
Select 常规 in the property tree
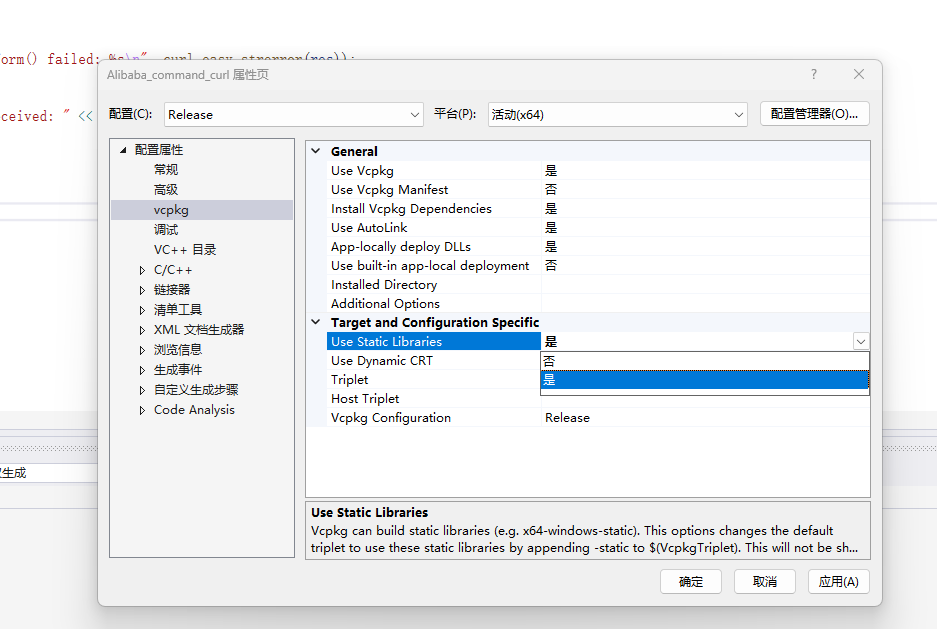pos(166,170)
